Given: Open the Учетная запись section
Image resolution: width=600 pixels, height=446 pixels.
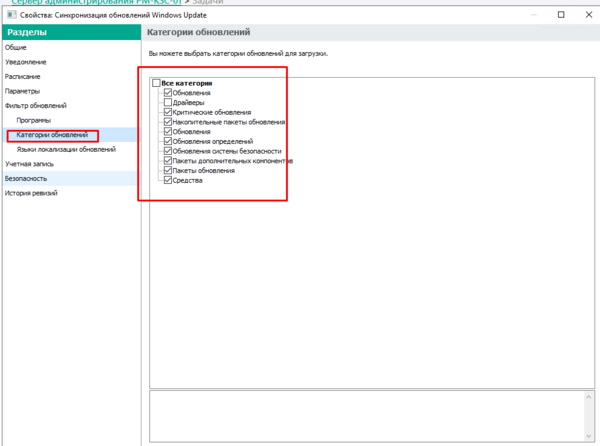Looking at the screenshot, I should [72, 164].
